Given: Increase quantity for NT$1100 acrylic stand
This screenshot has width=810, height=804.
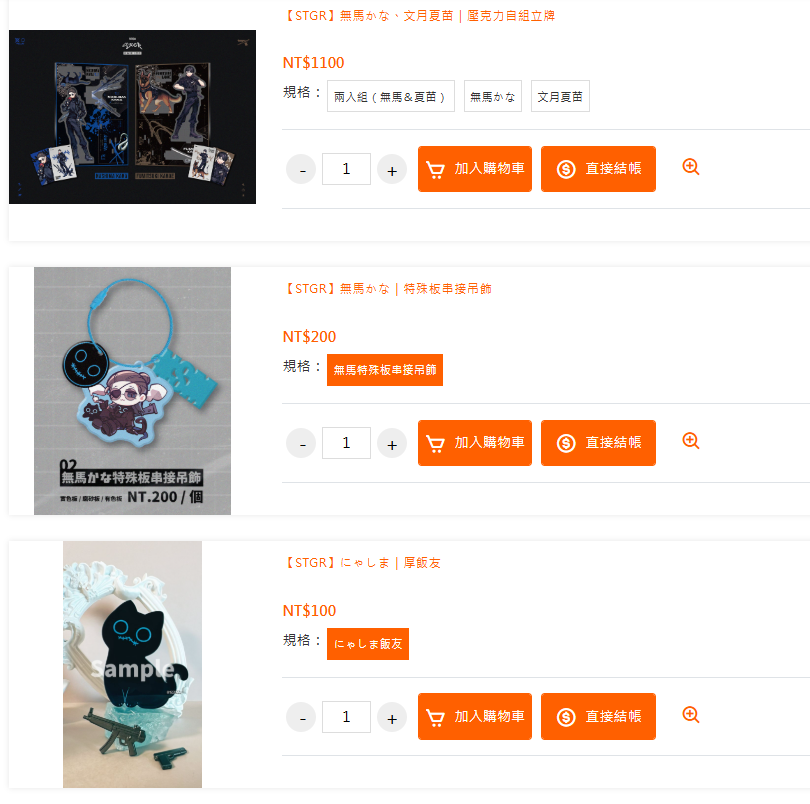Looking at the screenshot, I should point(392,169).
